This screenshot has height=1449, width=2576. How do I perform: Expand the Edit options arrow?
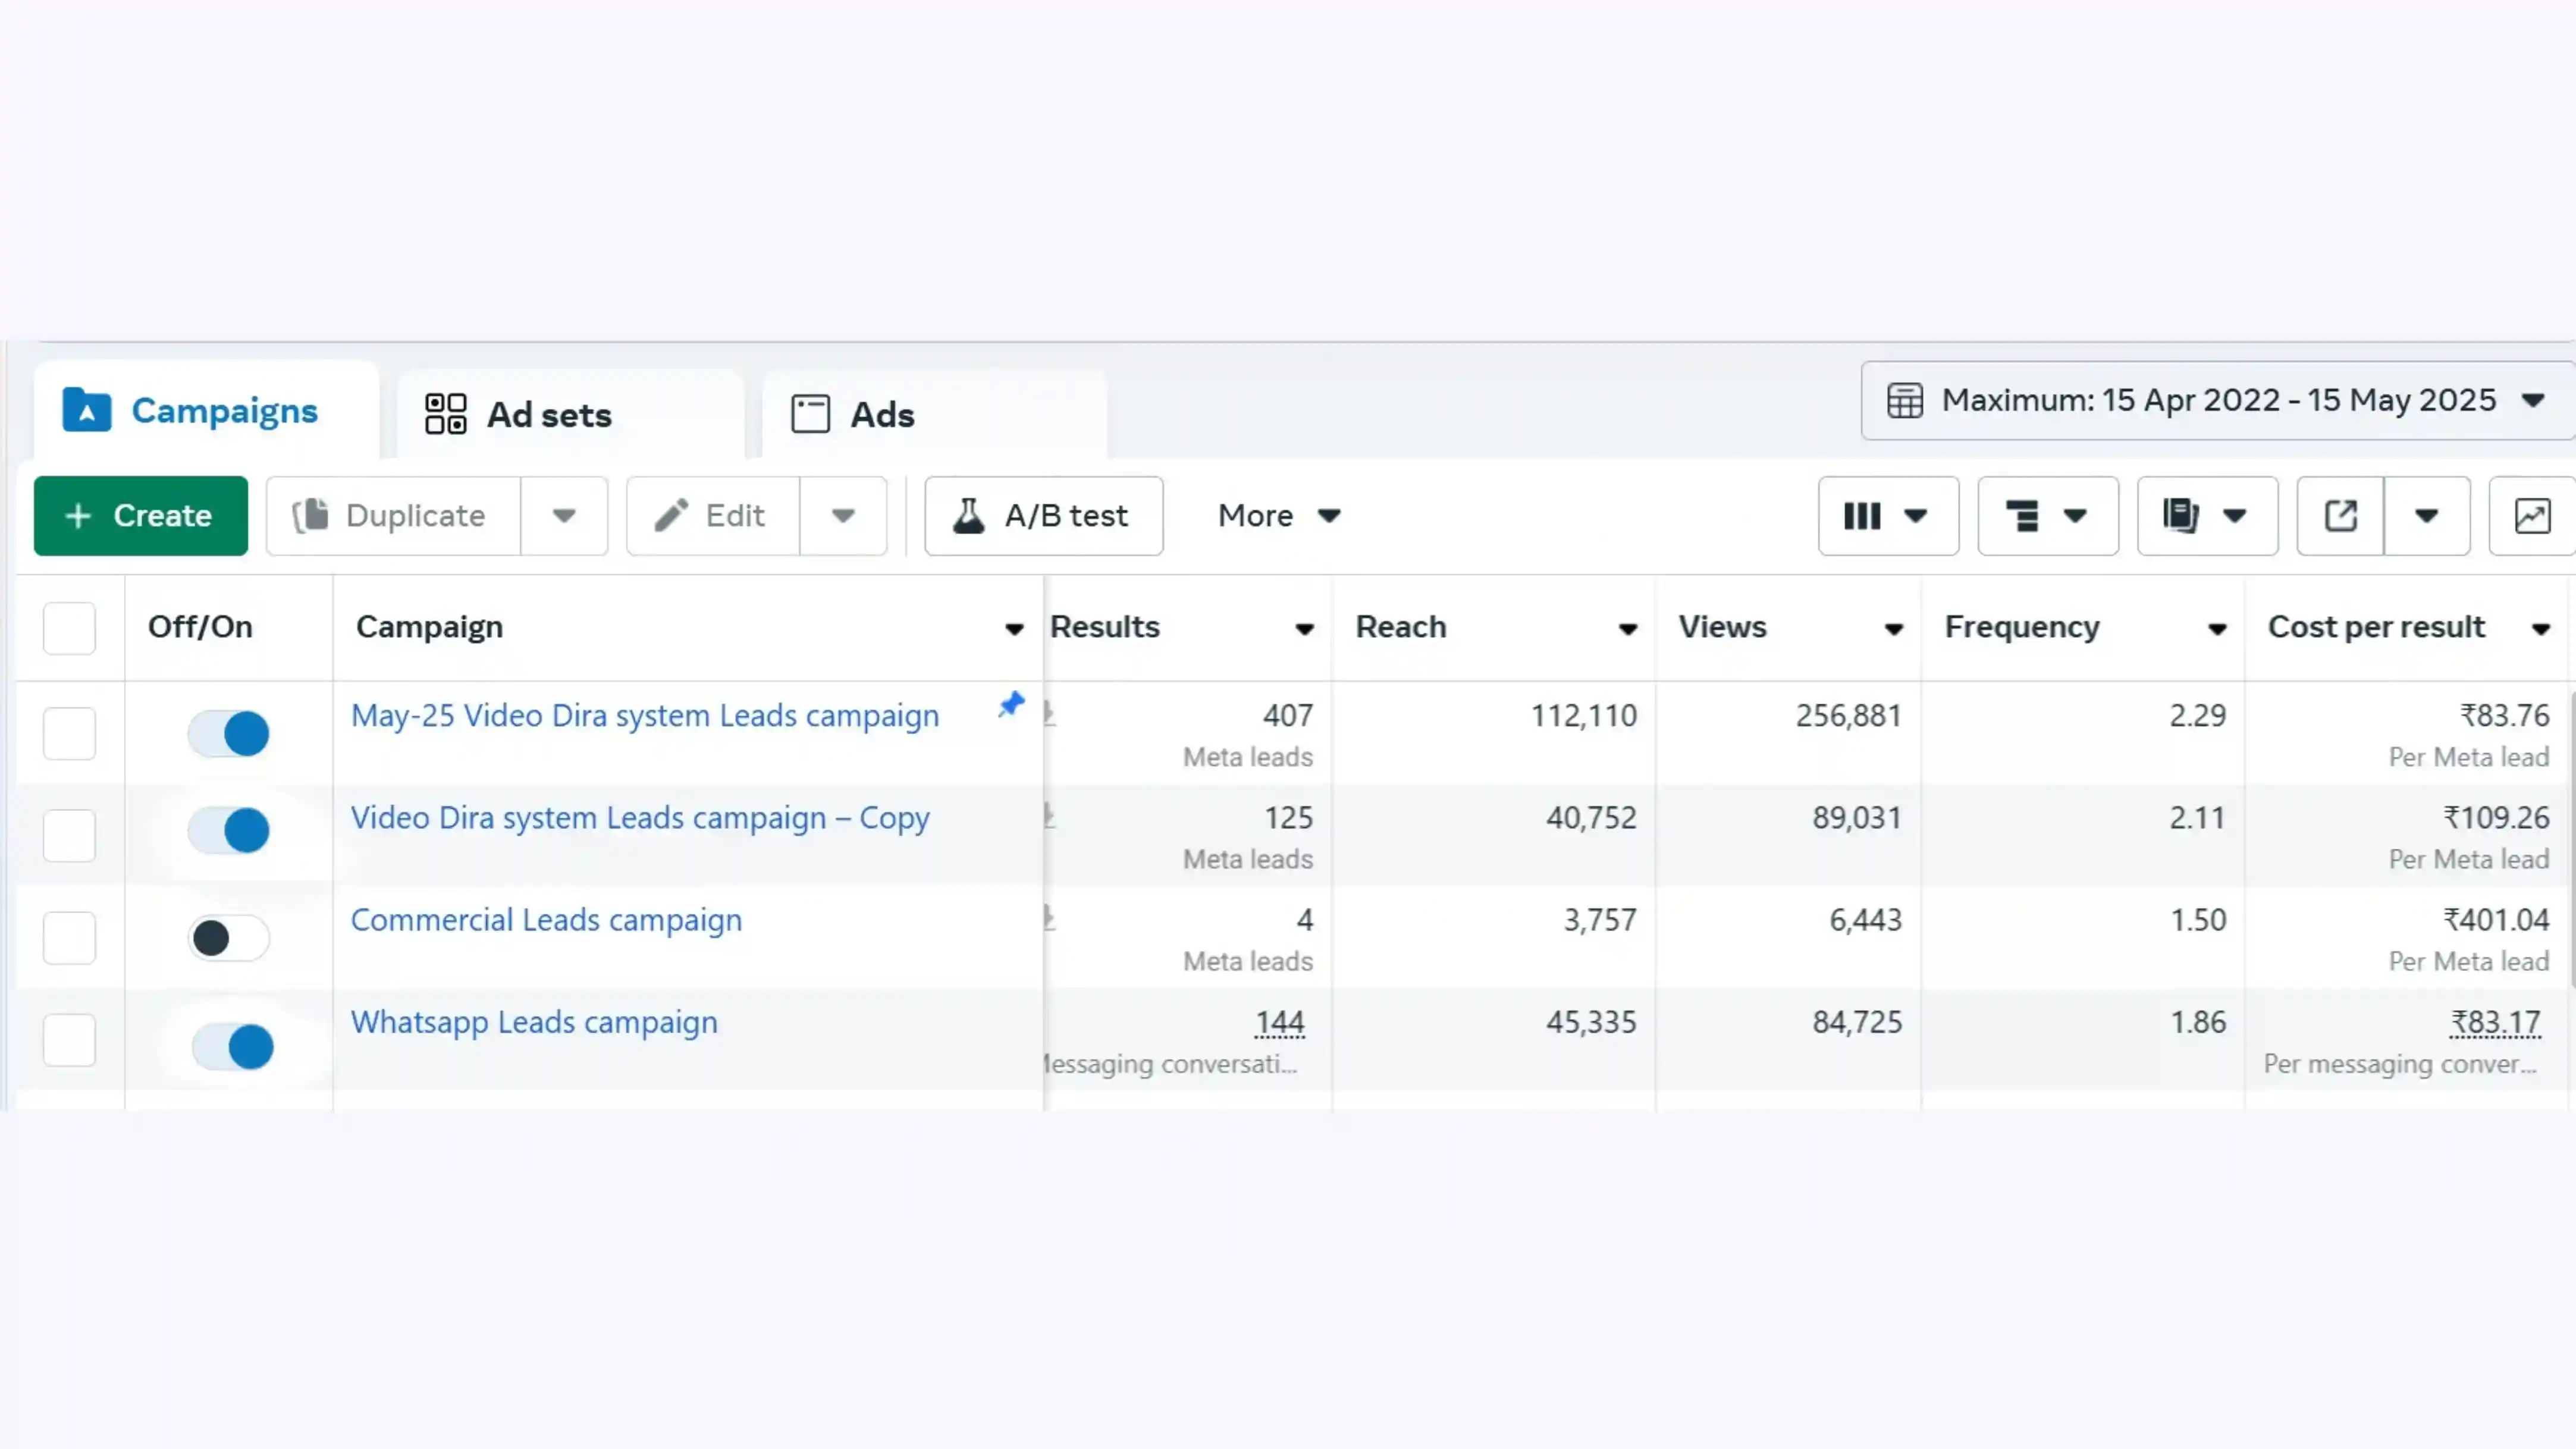point(843,516)
